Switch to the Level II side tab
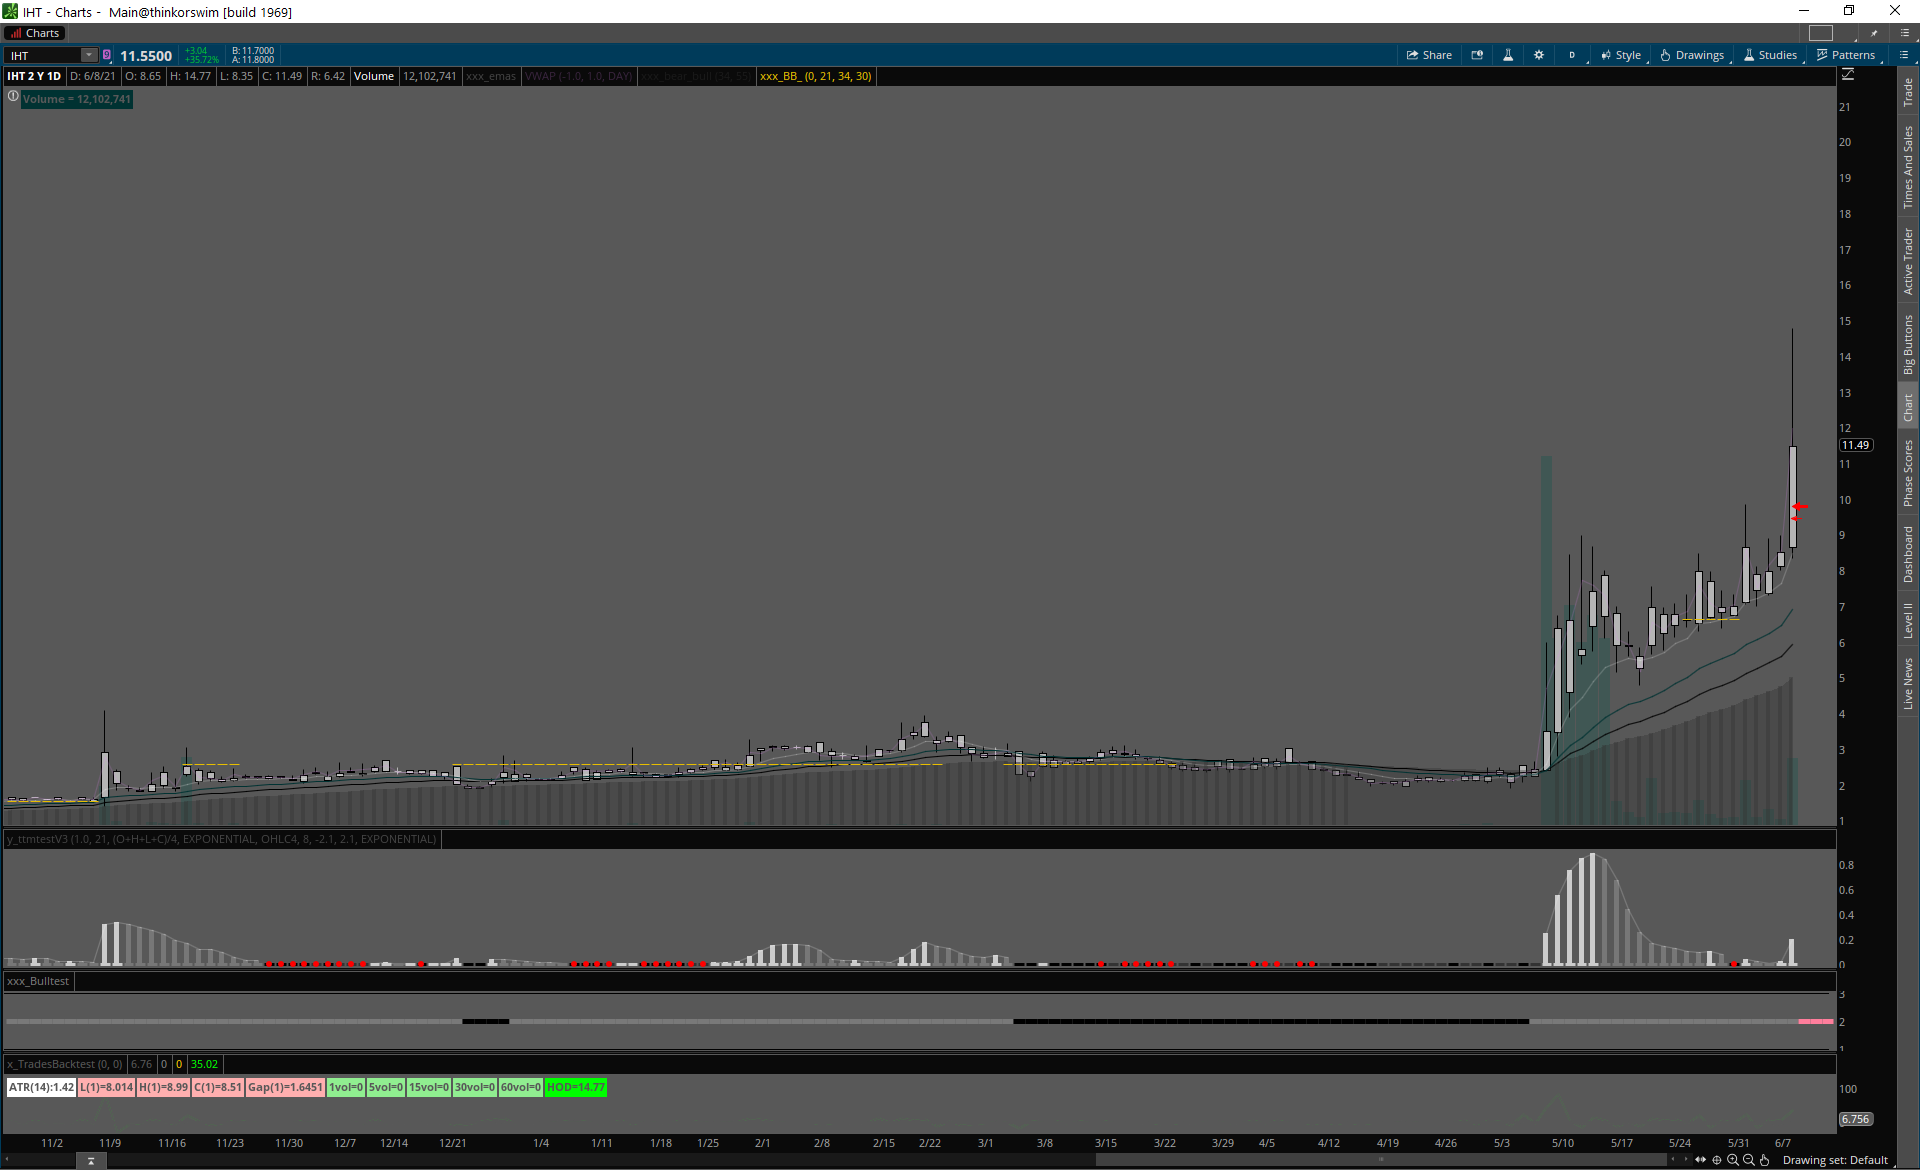 (1908, 620)
